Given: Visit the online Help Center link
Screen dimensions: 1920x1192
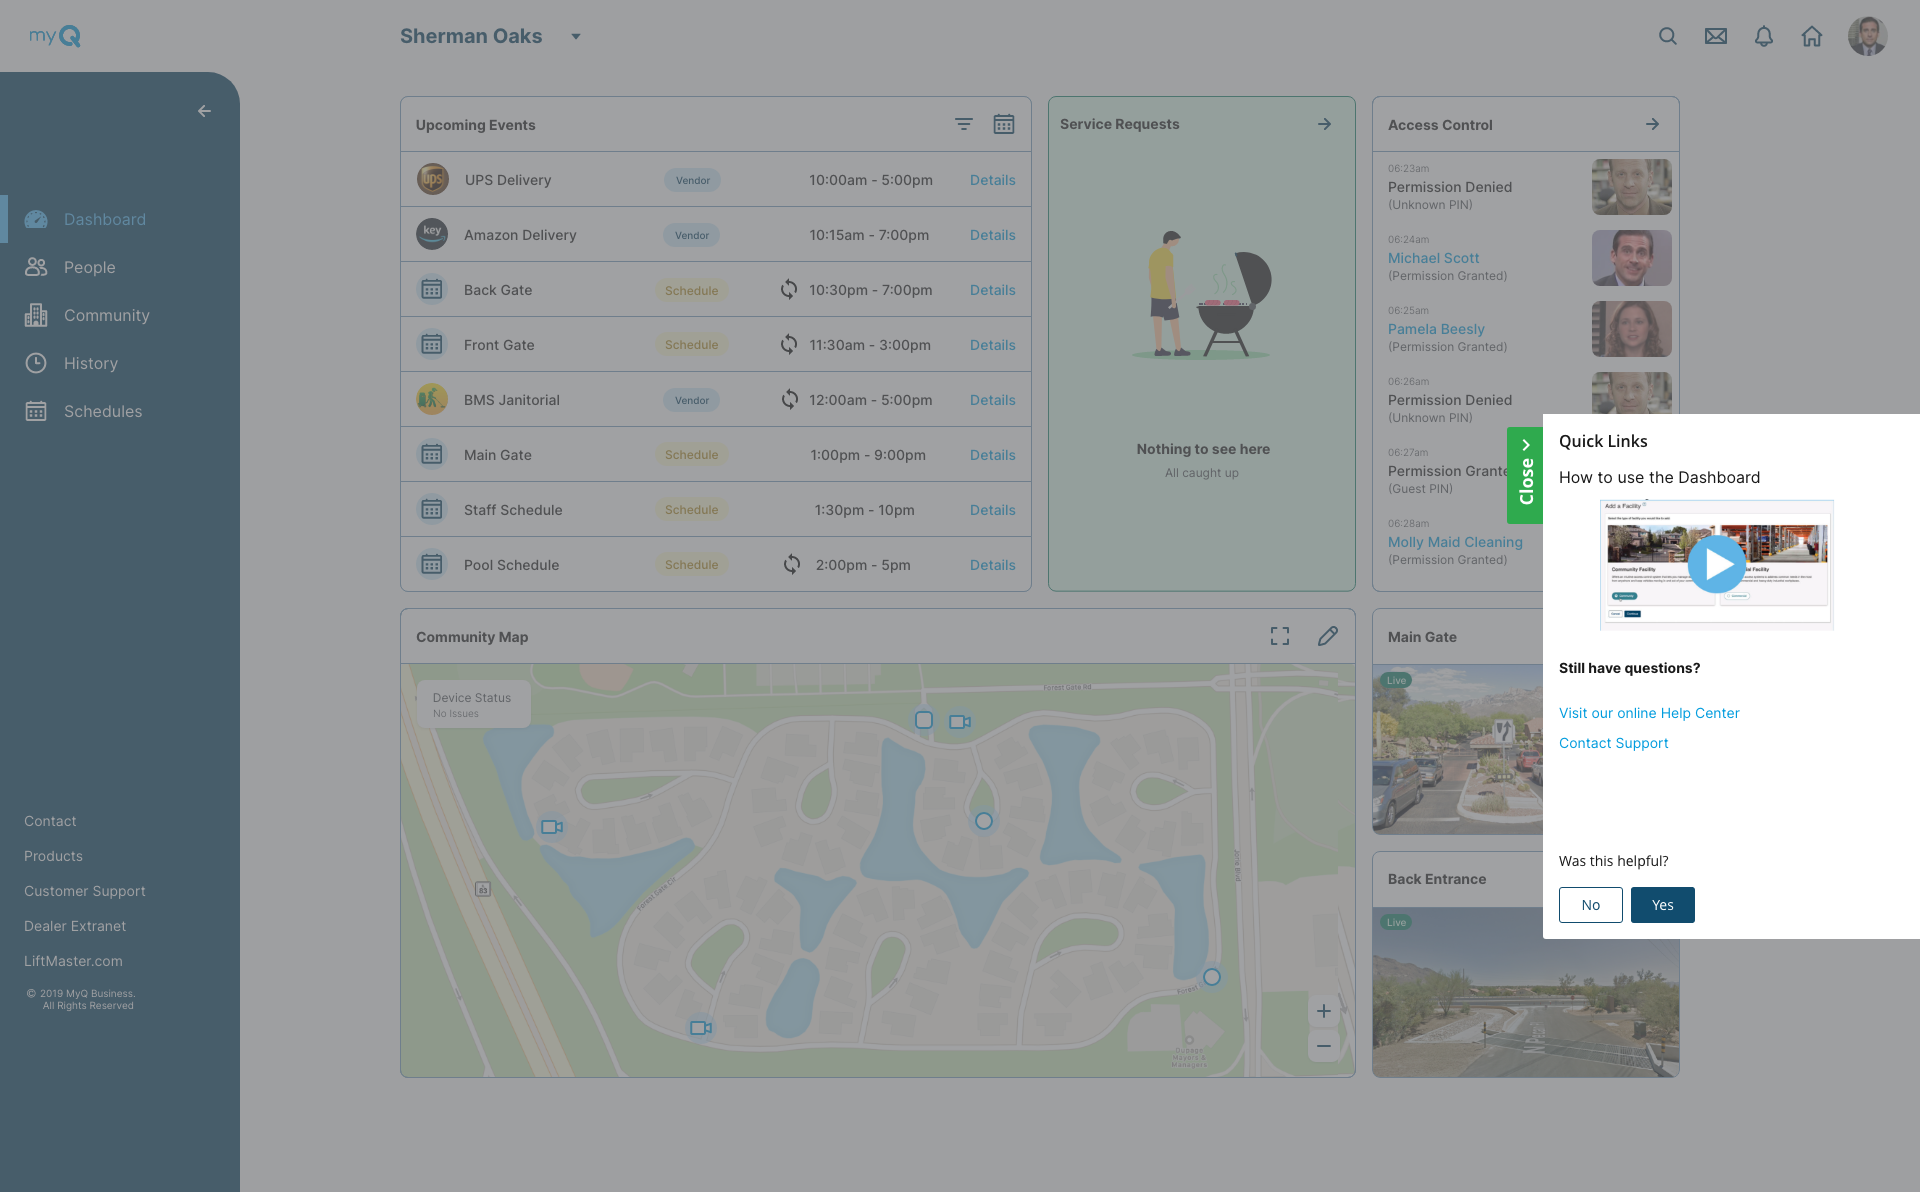Looking at the screenshot, I should [1649, 713].
